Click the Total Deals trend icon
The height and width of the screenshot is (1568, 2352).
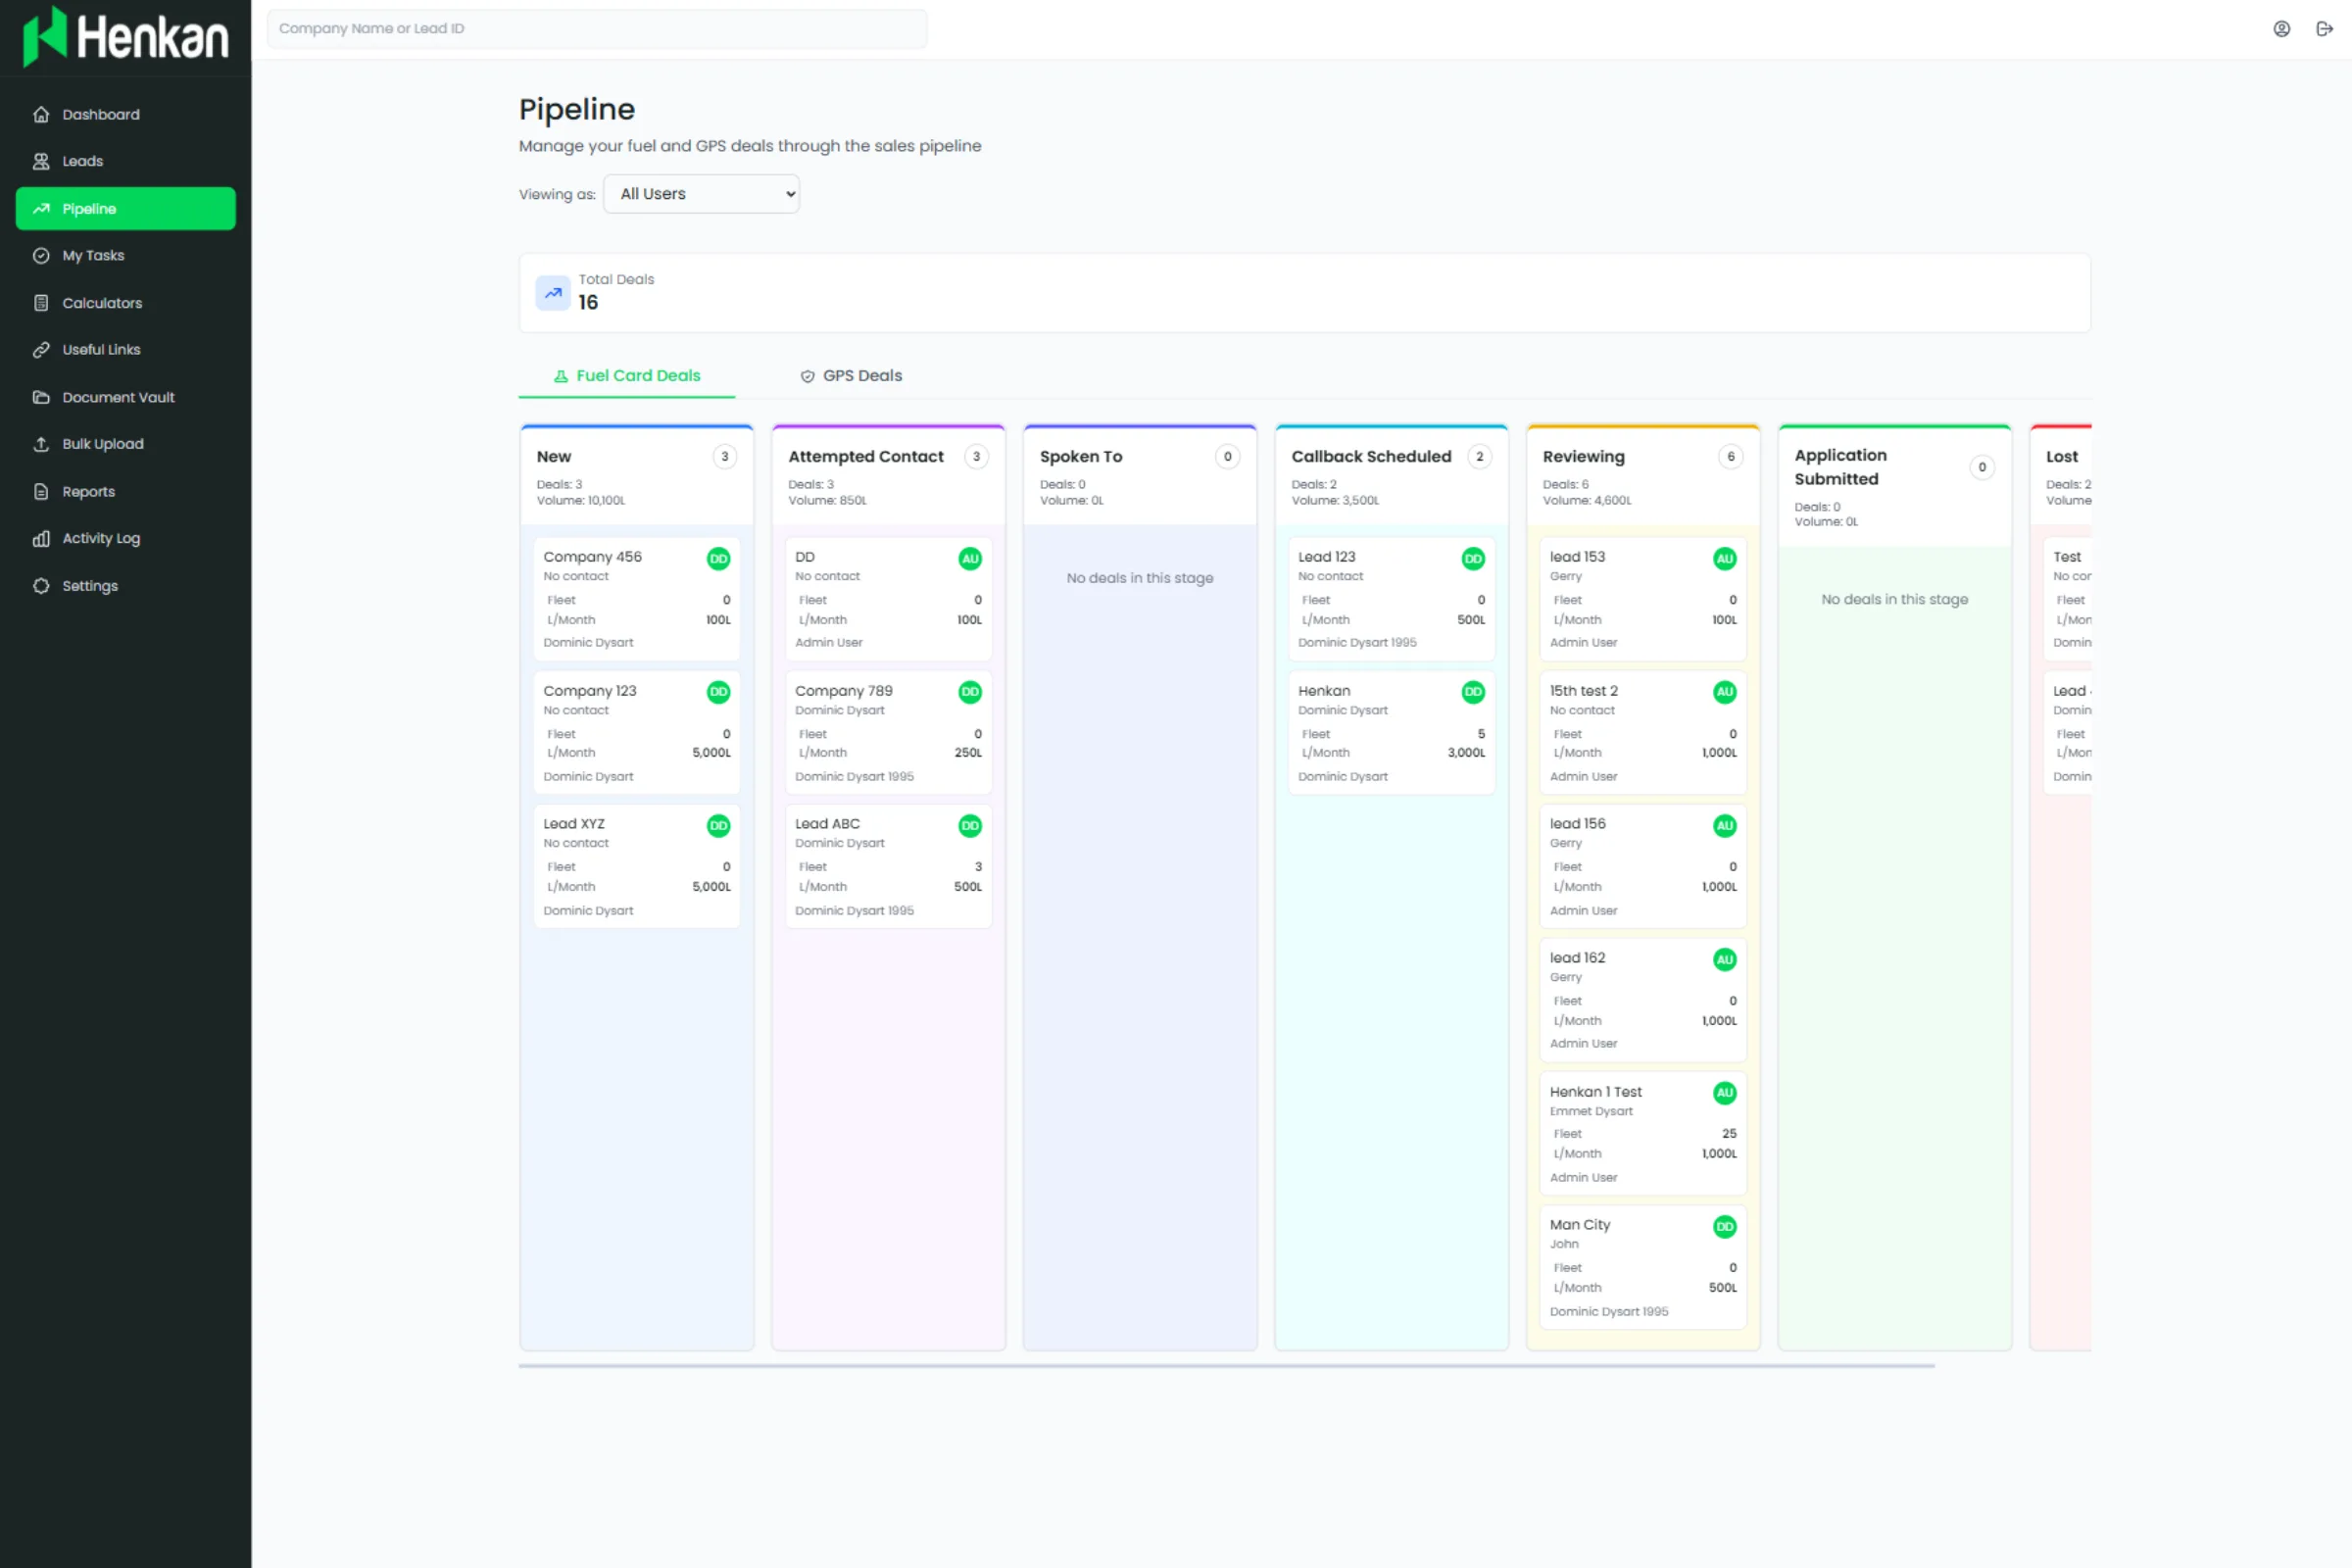point(553,293)
